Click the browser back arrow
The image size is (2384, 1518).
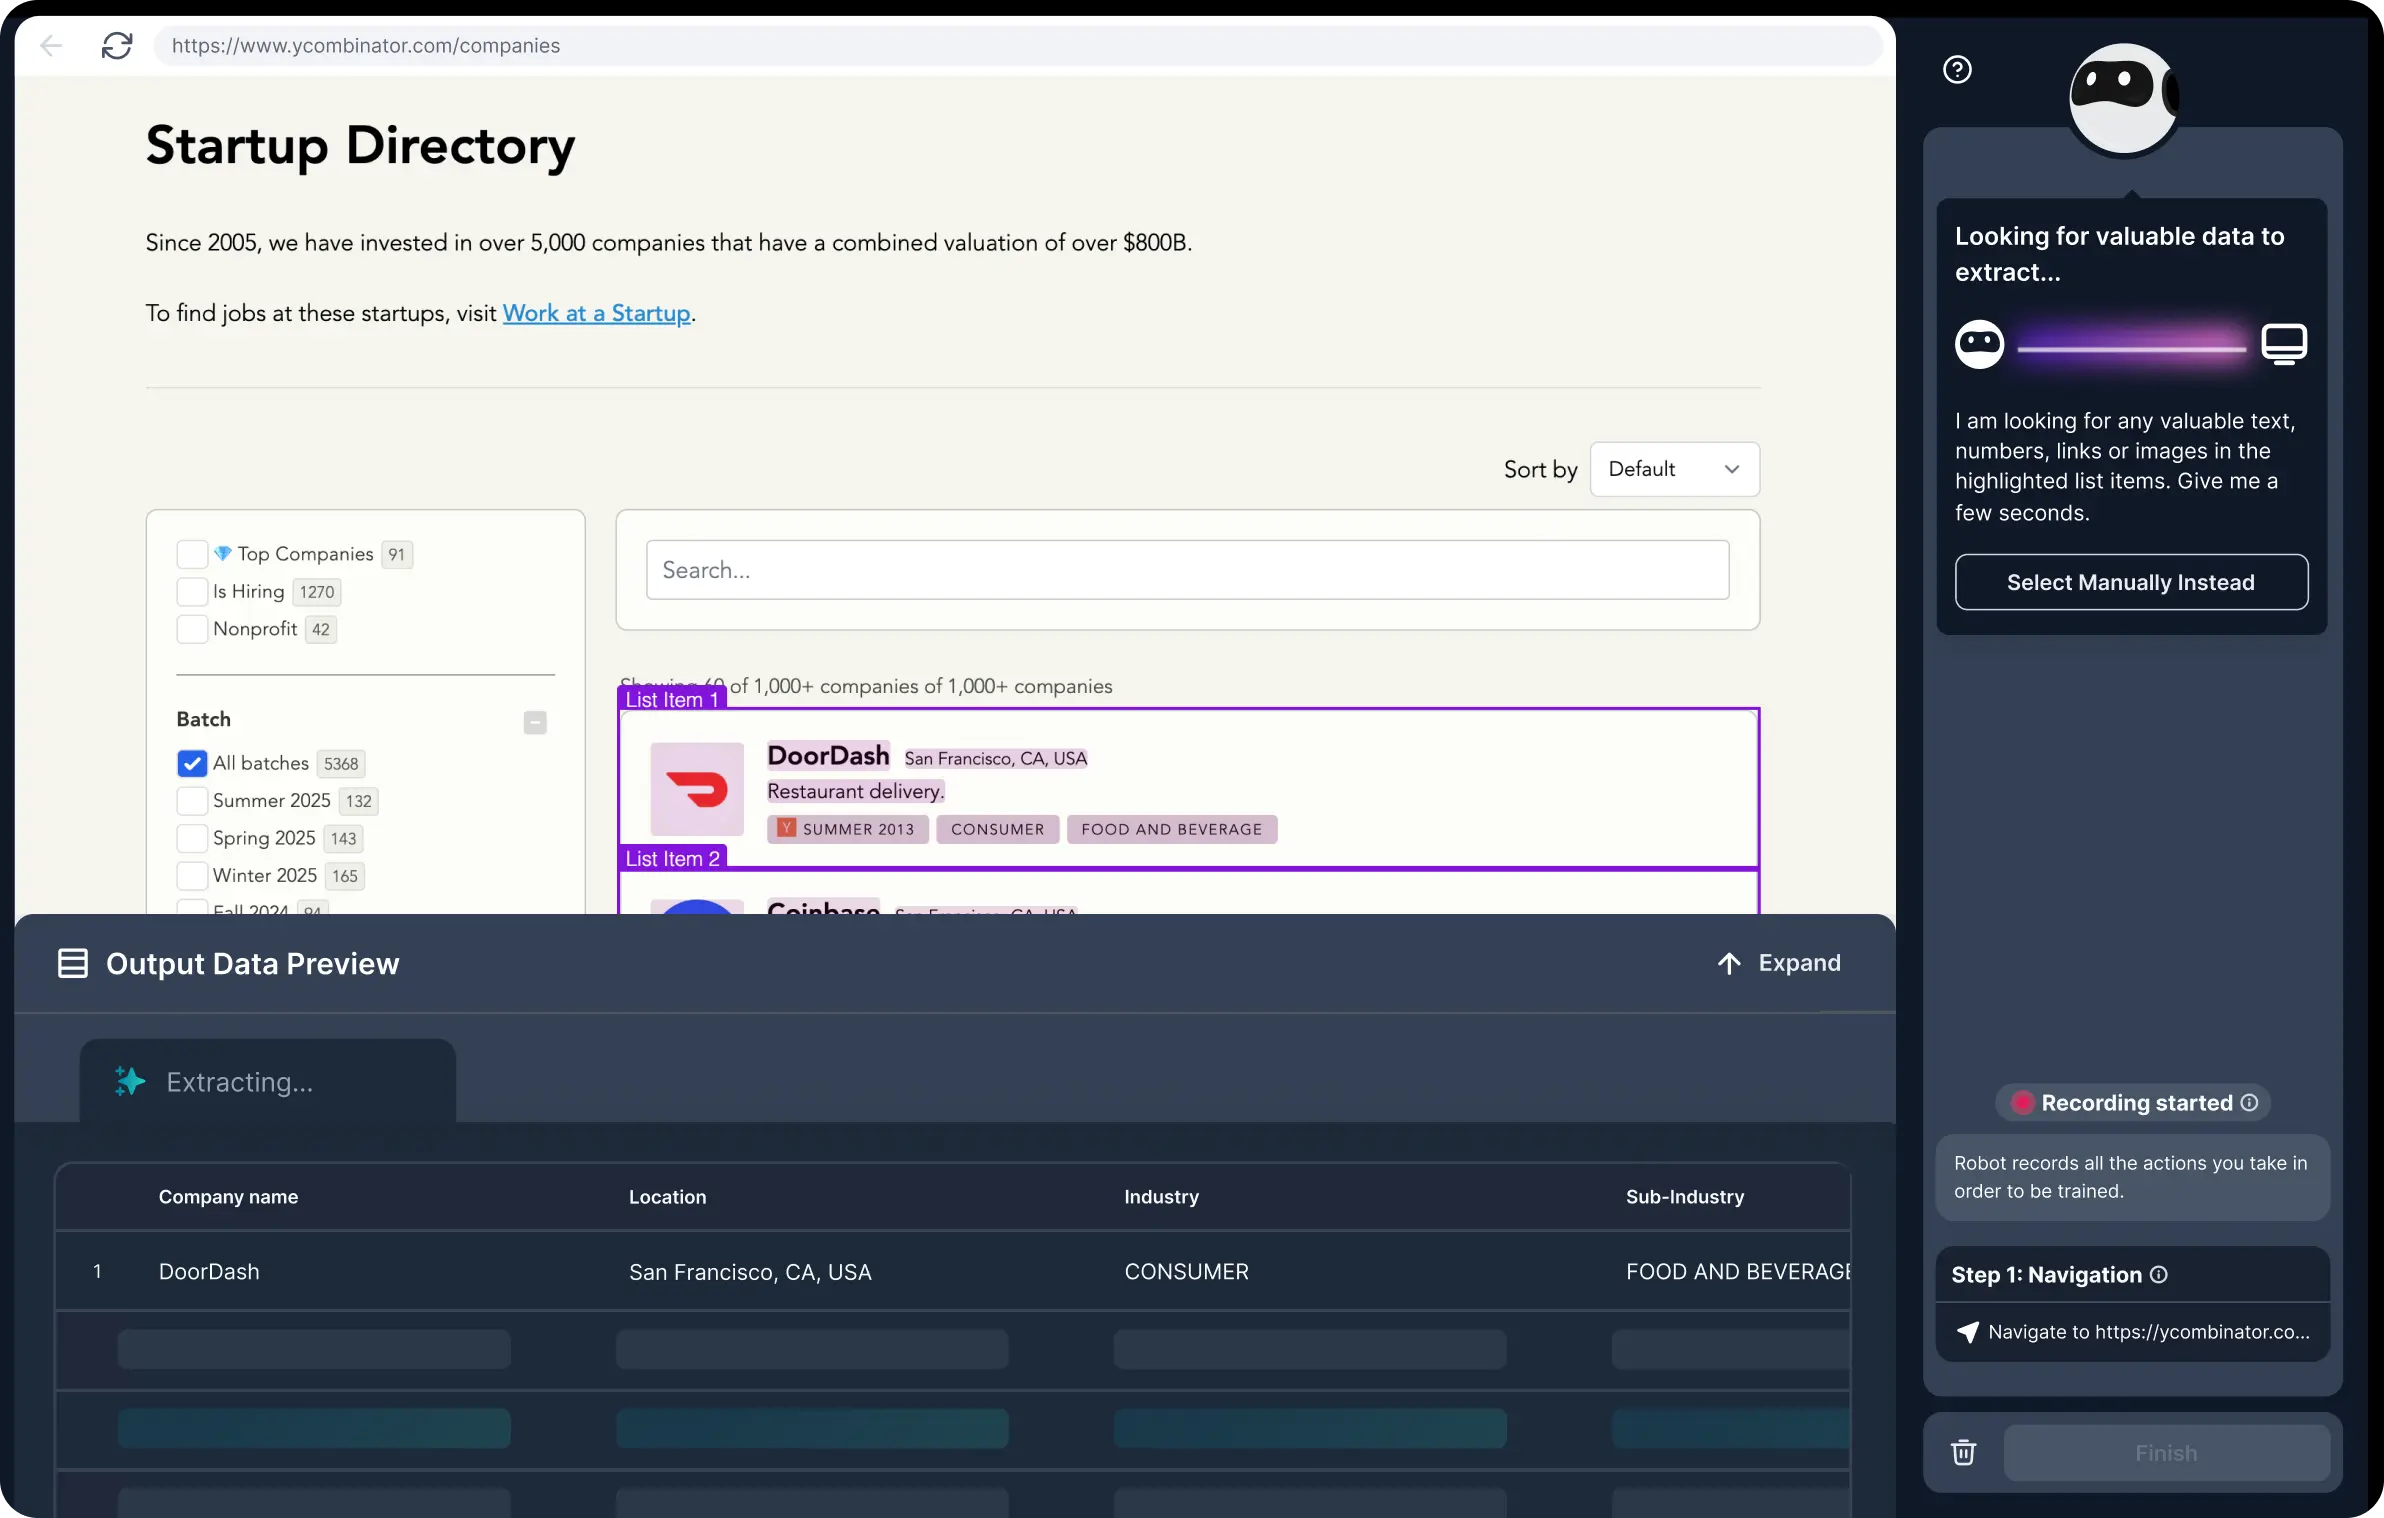(x=51, y=45)
